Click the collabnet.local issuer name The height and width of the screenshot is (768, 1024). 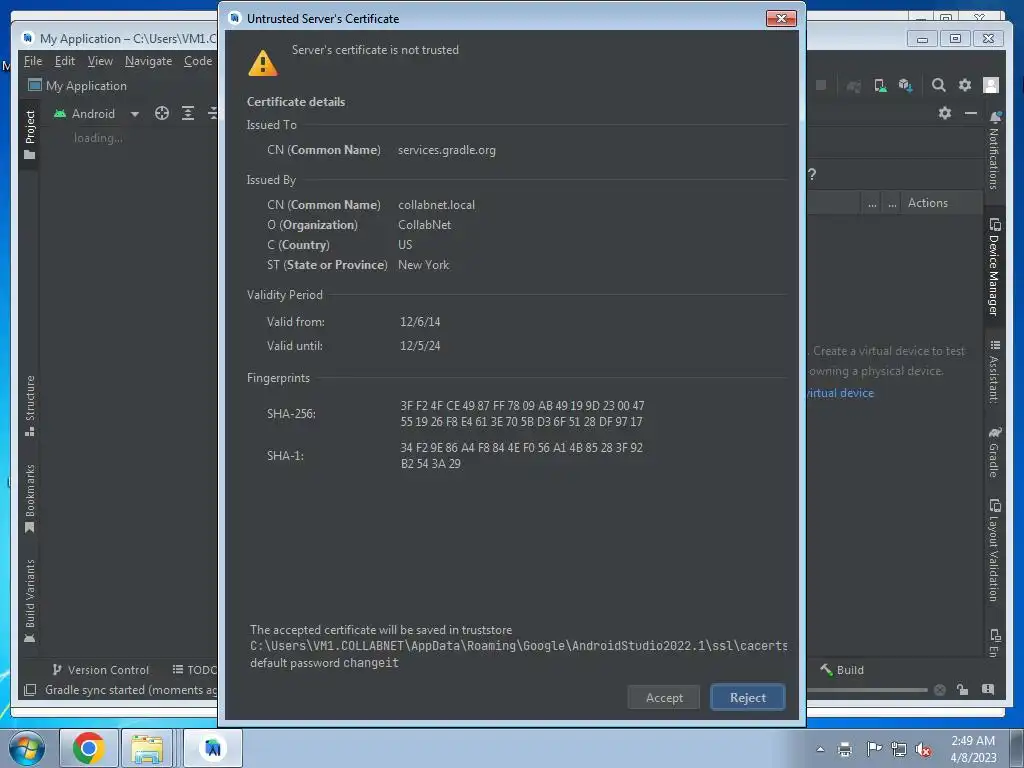(x=436, y=205)
